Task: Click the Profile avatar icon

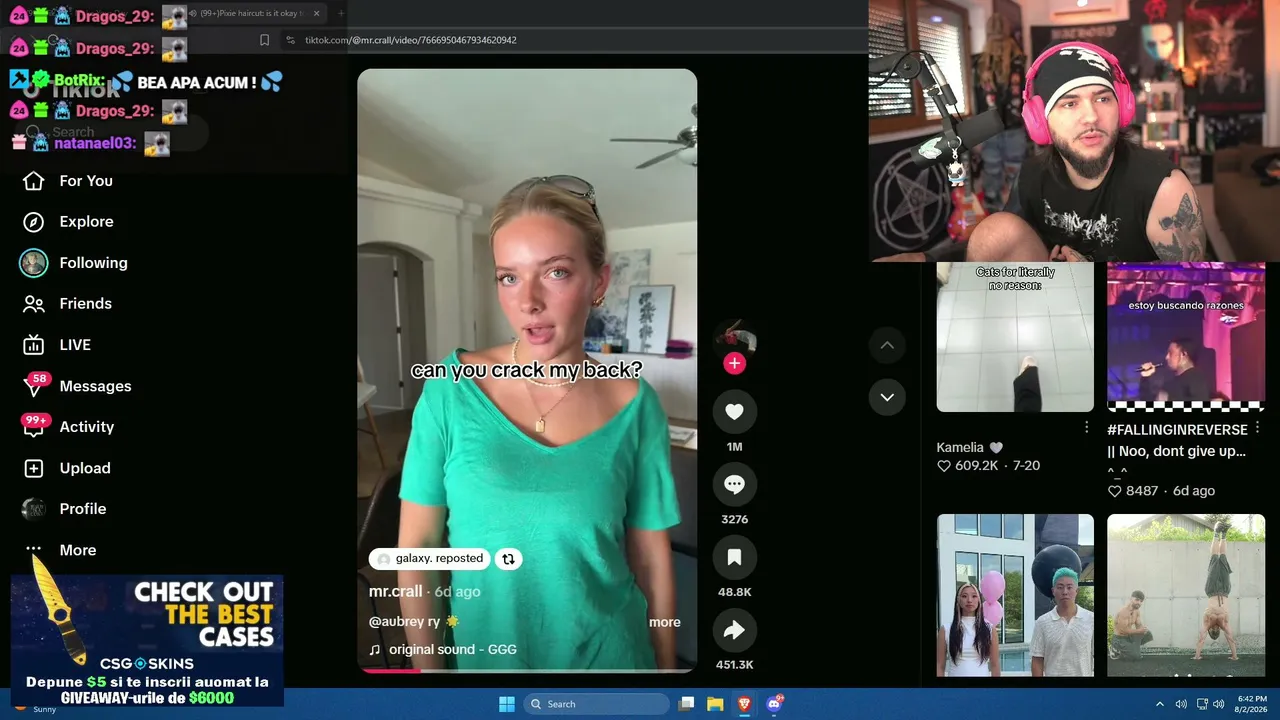Action: point(34,509)
